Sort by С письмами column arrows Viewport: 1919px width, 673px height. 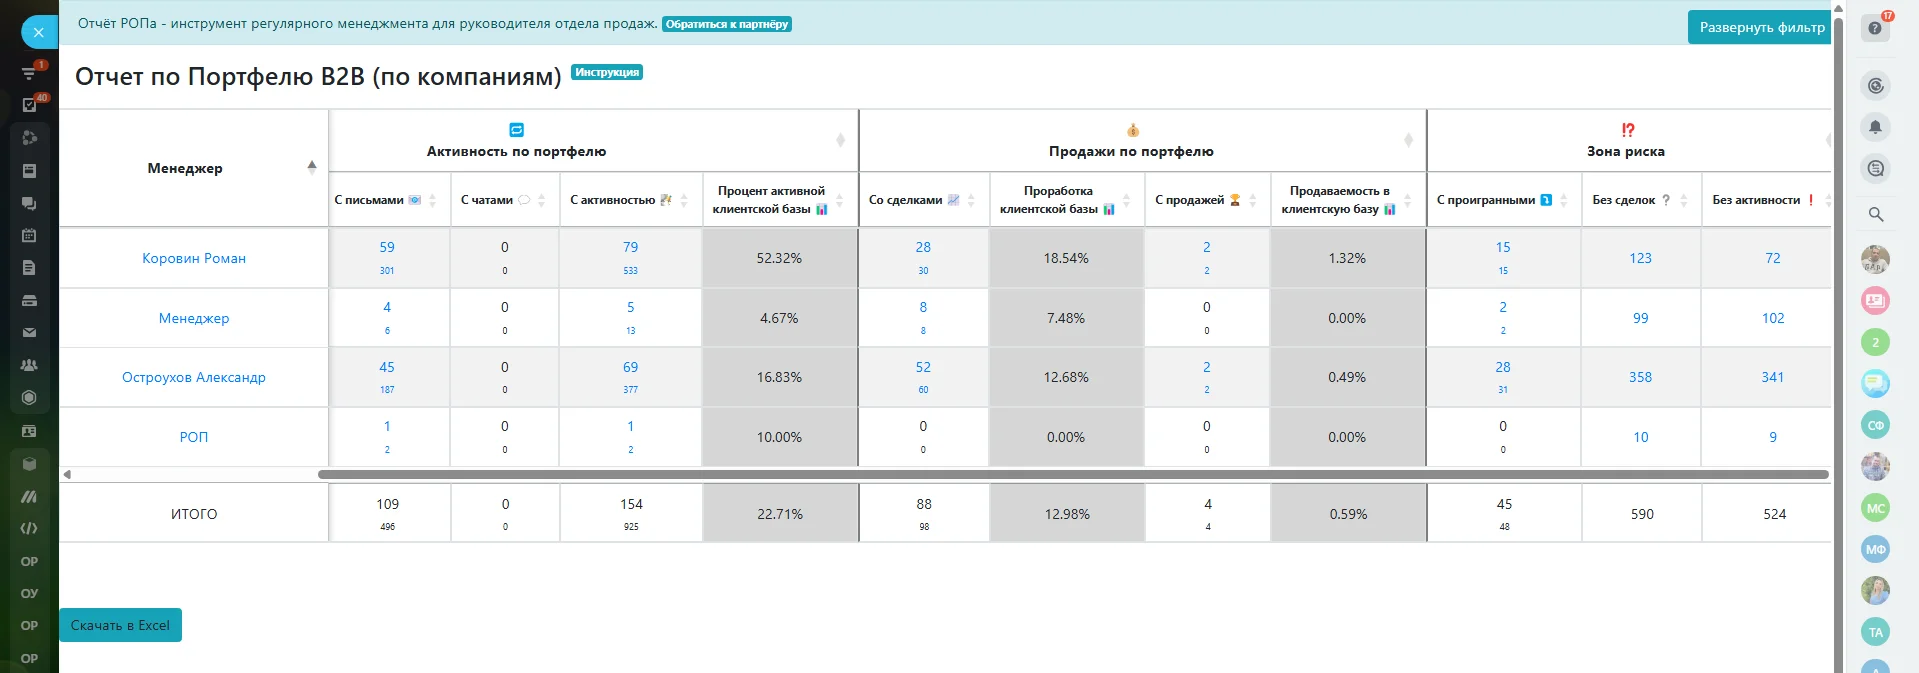pos(432,200)
